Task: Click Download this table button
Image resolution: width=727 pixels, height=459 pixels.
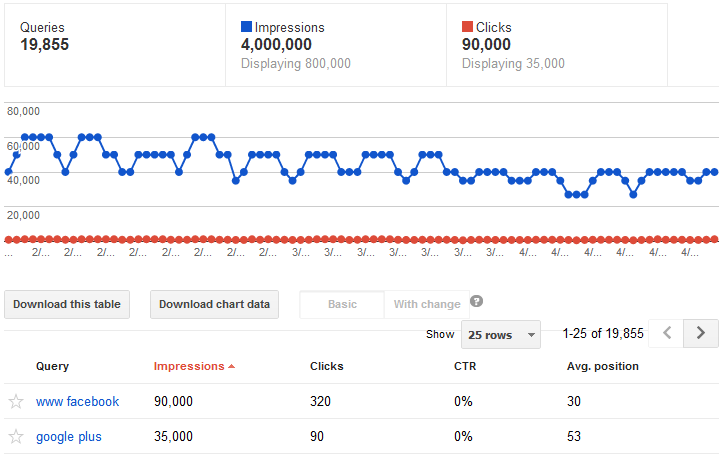Action: pos(67,304)
